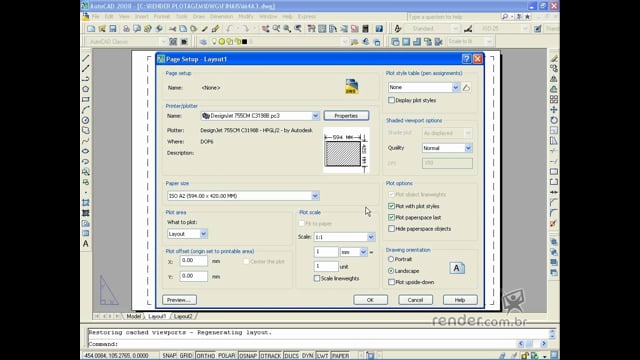Viewport: 640px width, 360px height.
Task: Click the Pan realtime toolbar icon
Action: point(266,29)
